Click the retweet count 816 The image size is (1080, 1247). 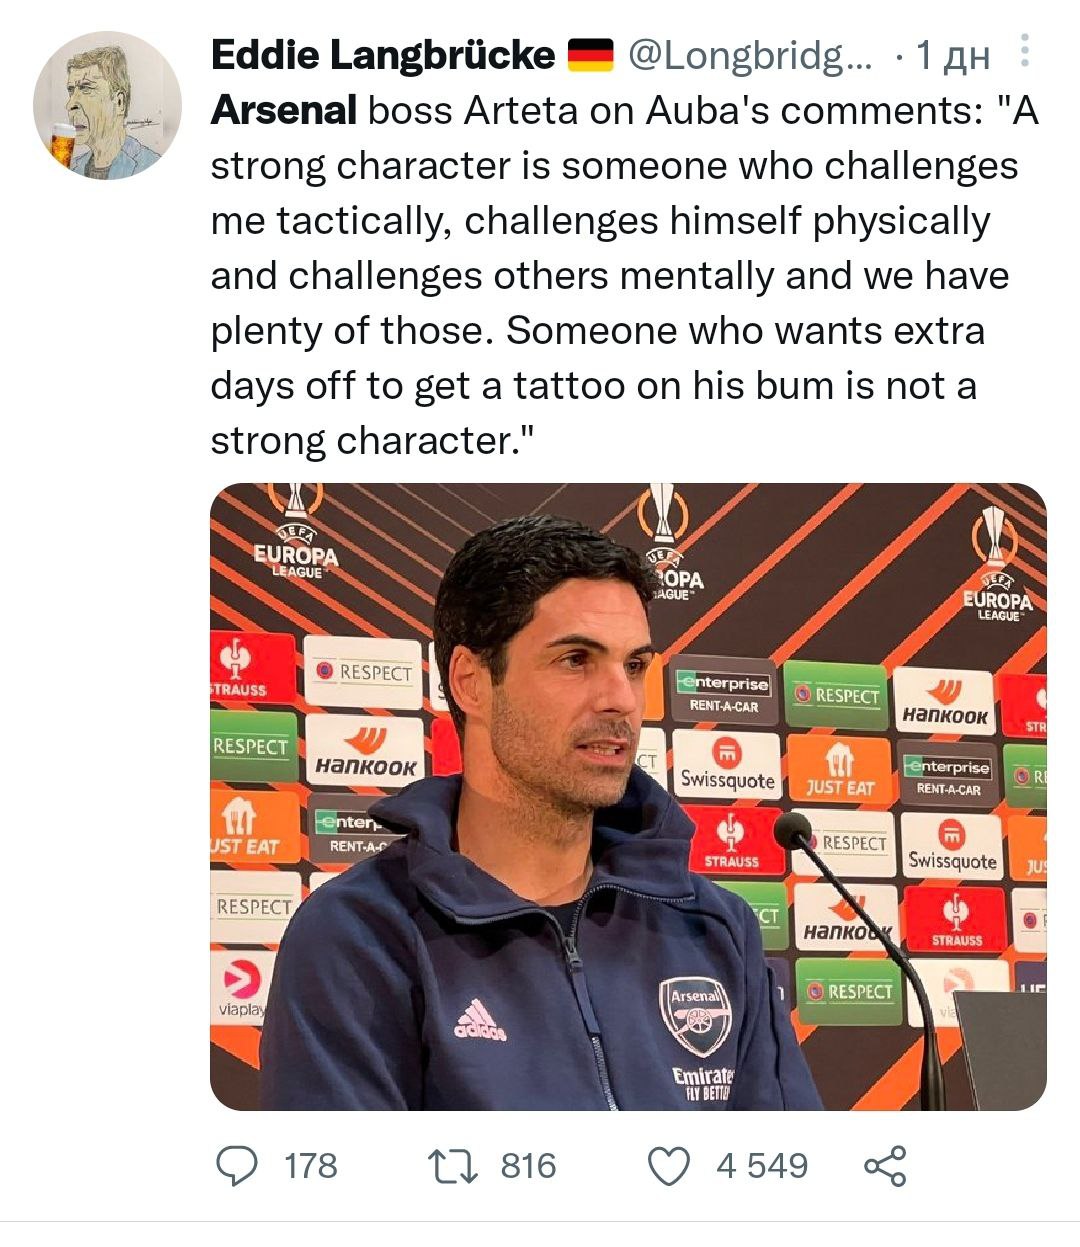528,1166
